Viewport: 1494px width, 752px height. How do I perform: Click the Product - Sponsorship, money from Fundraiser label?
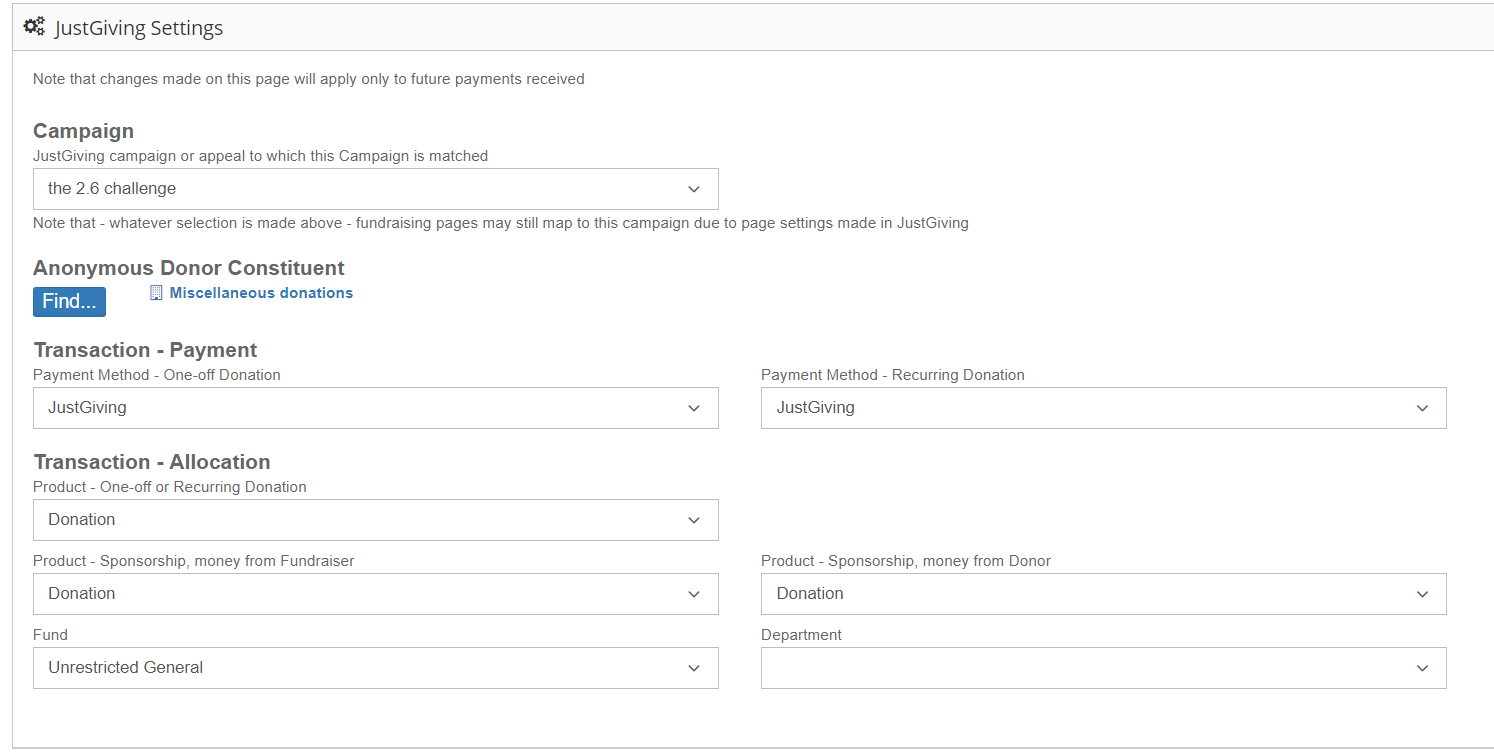click(x=194, y=561)
